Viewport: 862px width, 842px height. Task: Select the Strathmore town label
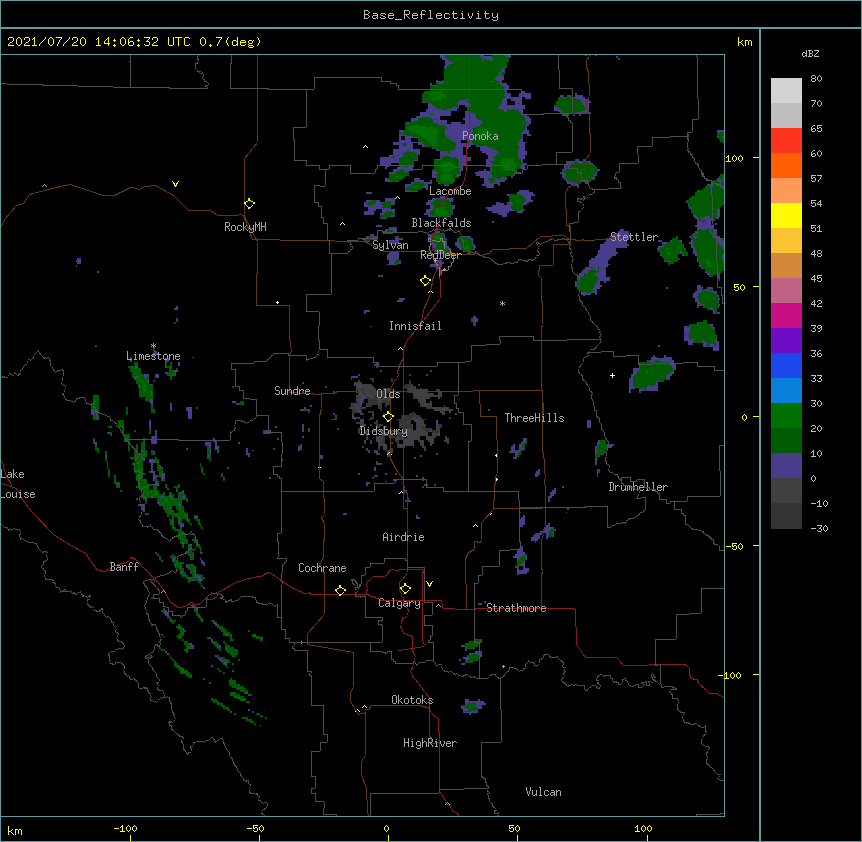(516, 608)
